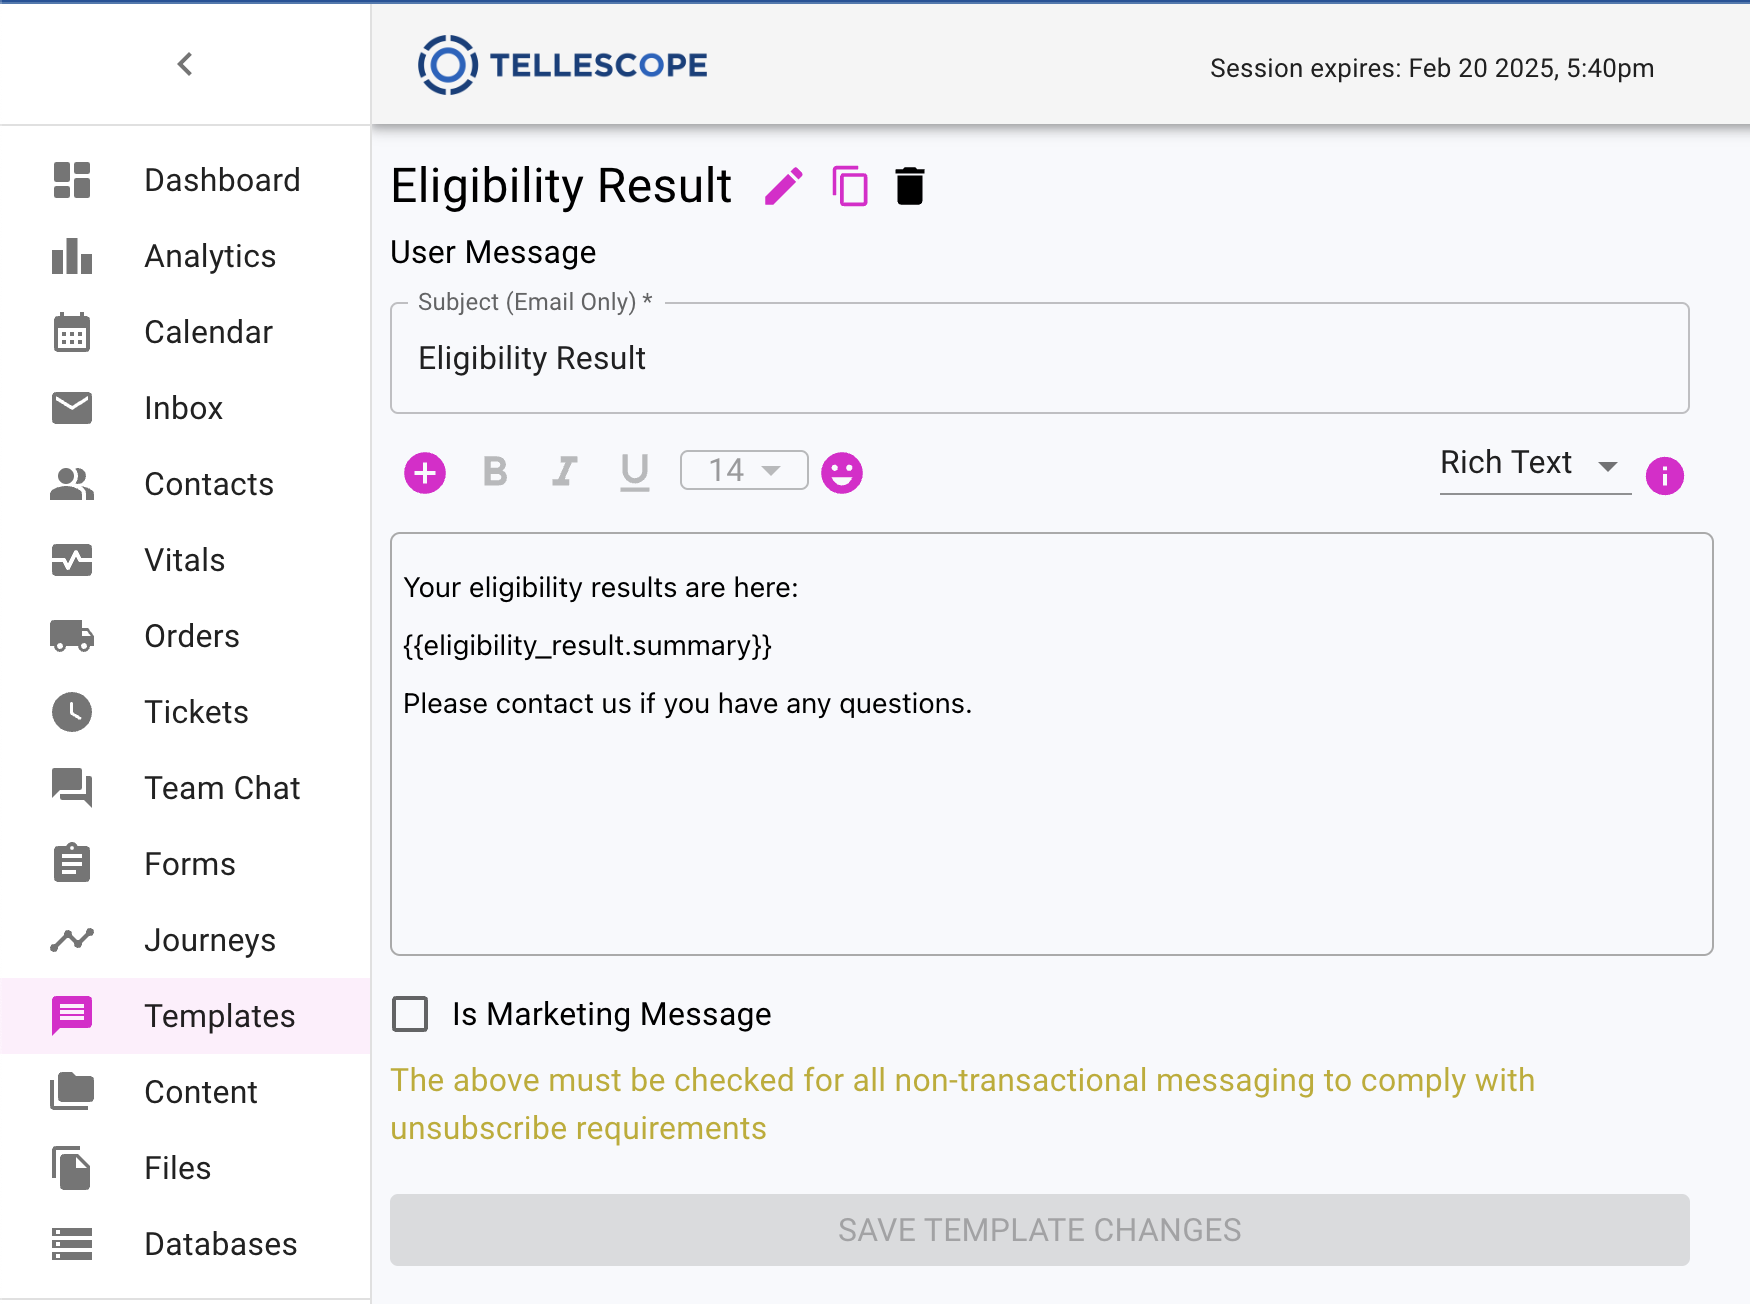Open Analytics via the bar chart icon

72,256
